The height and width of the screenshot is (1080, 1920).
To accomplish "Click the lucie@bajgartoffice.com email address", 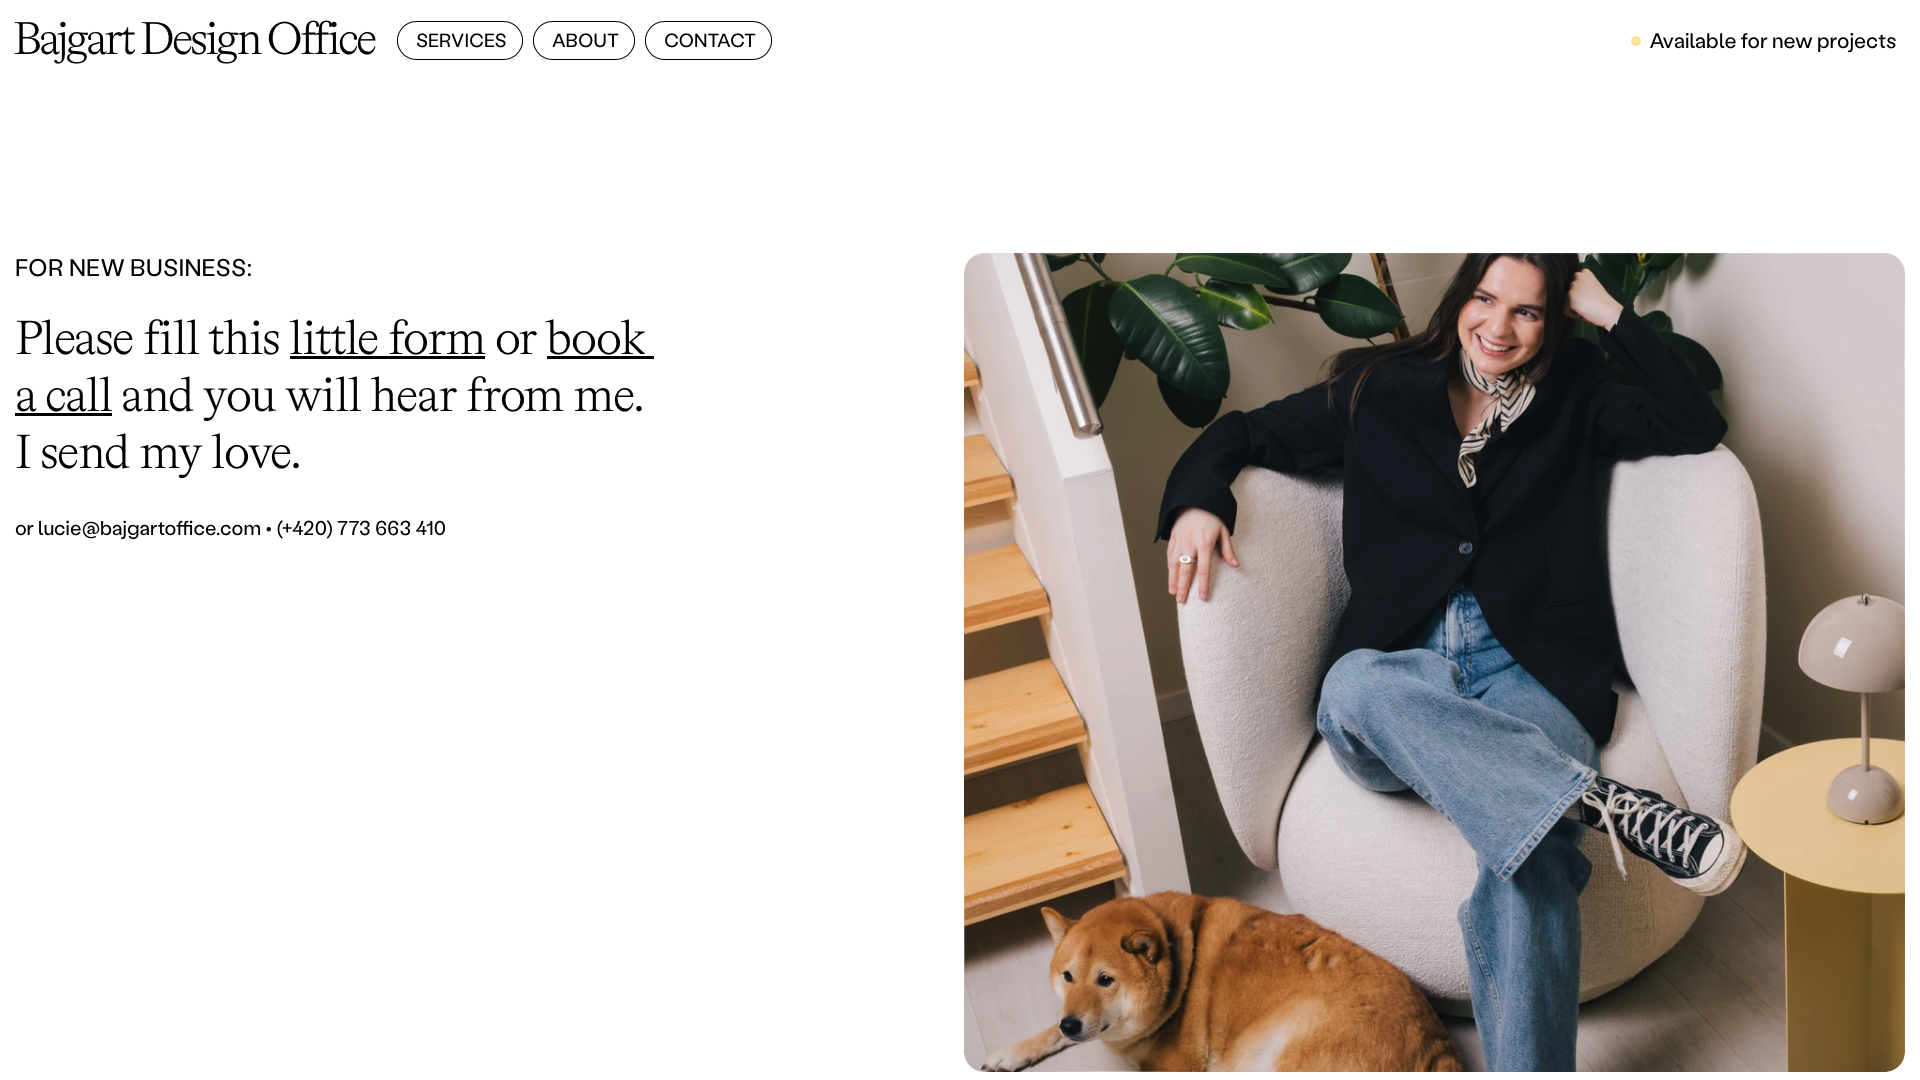I will click(x=149, y=528).
